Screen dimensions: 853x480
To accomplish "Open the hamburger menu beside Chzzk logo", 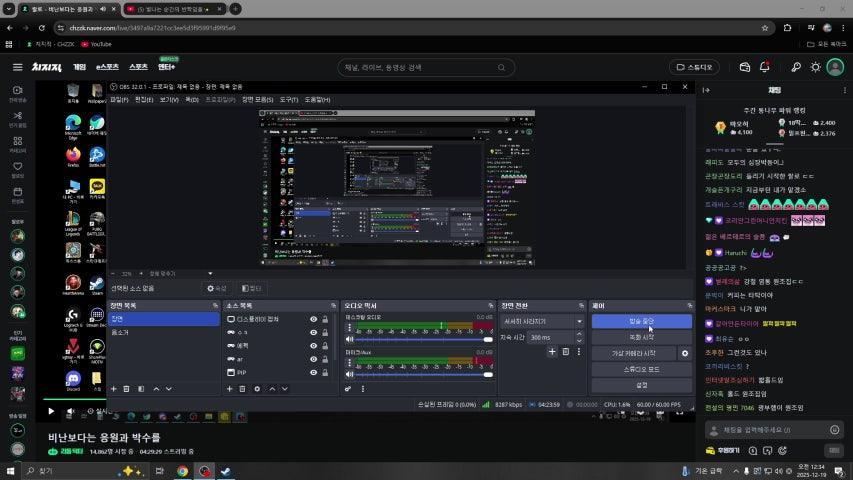I will (x=17, y=67).
